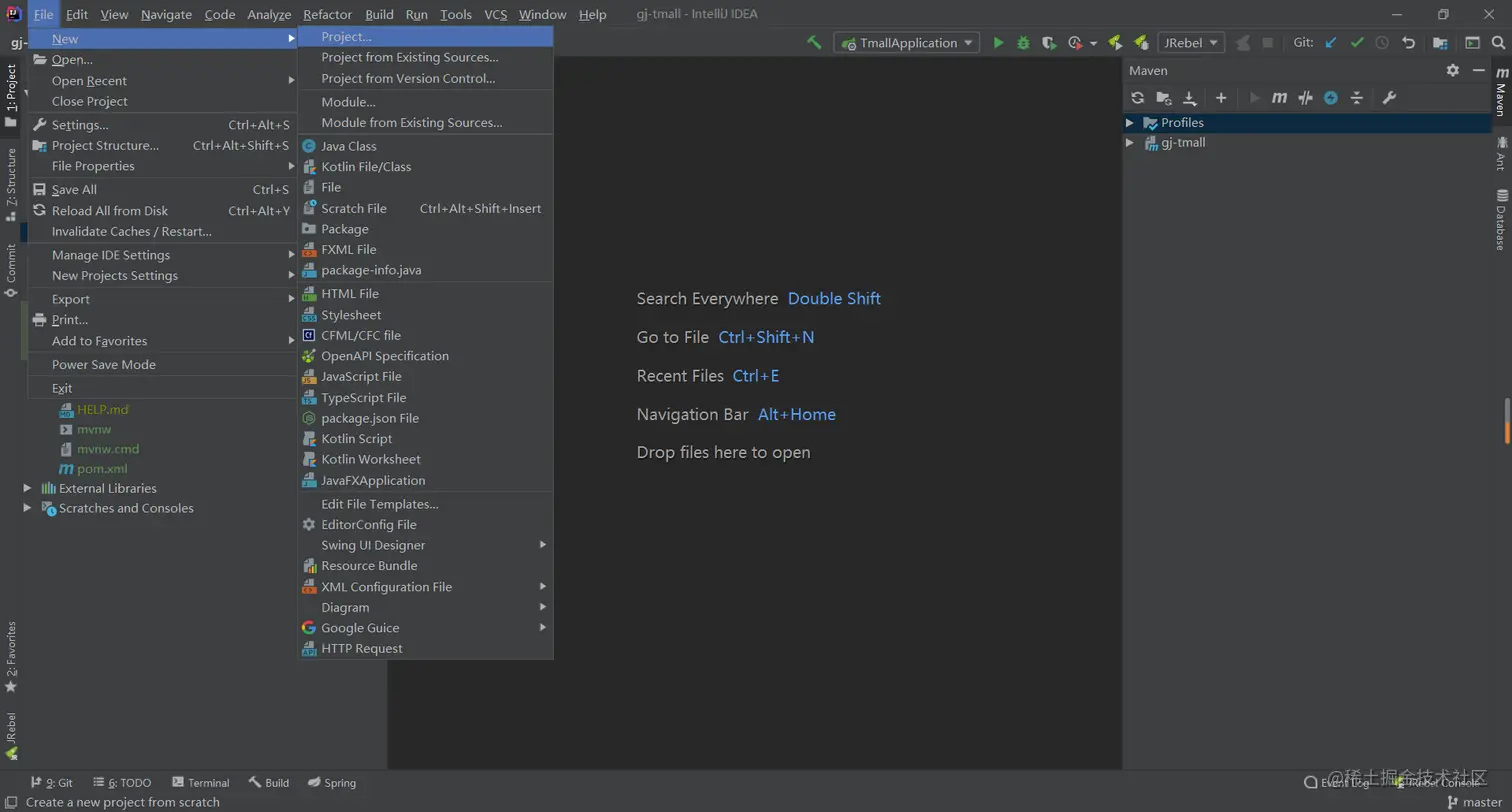This screenshot has width=1512, height=812.
Task: Click Project Structure... in File menu
Action: (x=163, y=146)
